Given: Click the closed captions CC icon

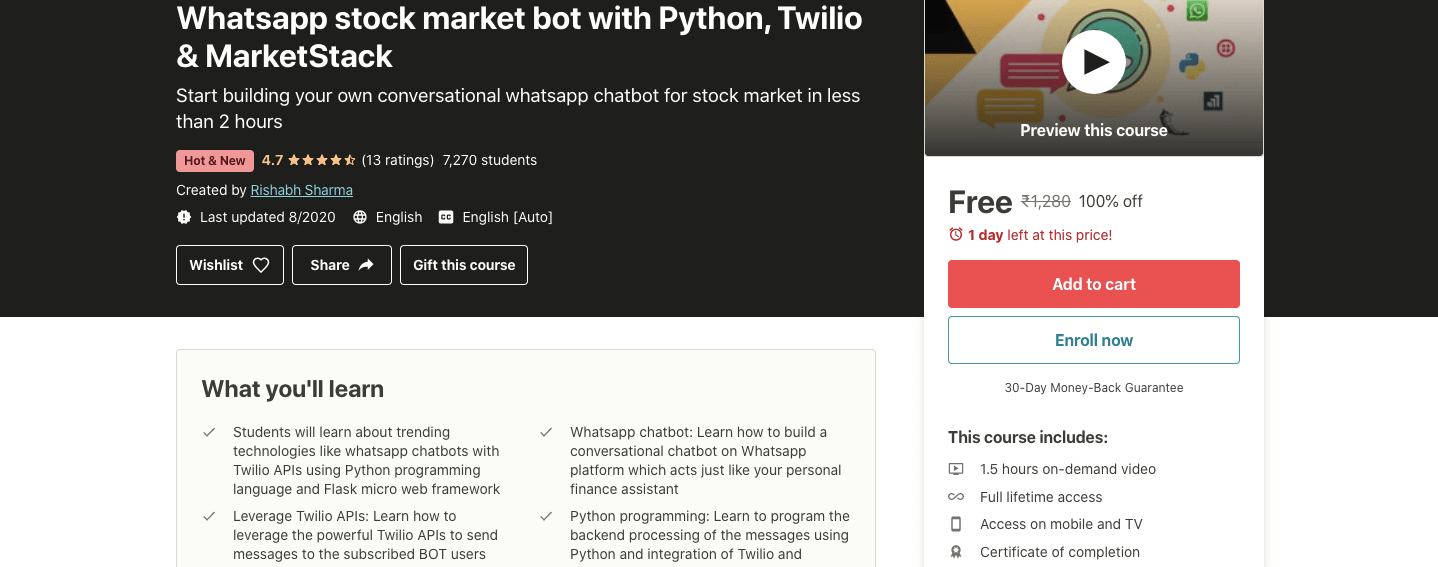Looking at the screenshot, I should click(446, 217).
